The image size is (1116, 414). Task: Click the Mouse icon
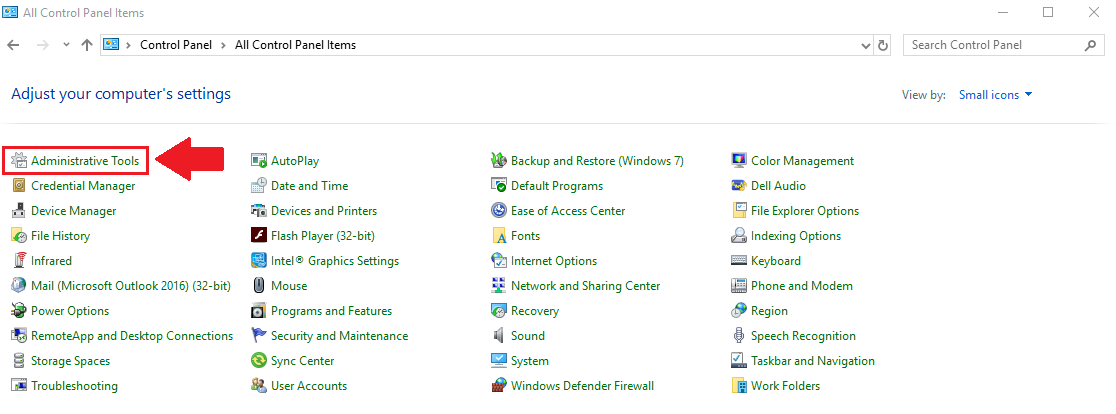click(259, 285)
